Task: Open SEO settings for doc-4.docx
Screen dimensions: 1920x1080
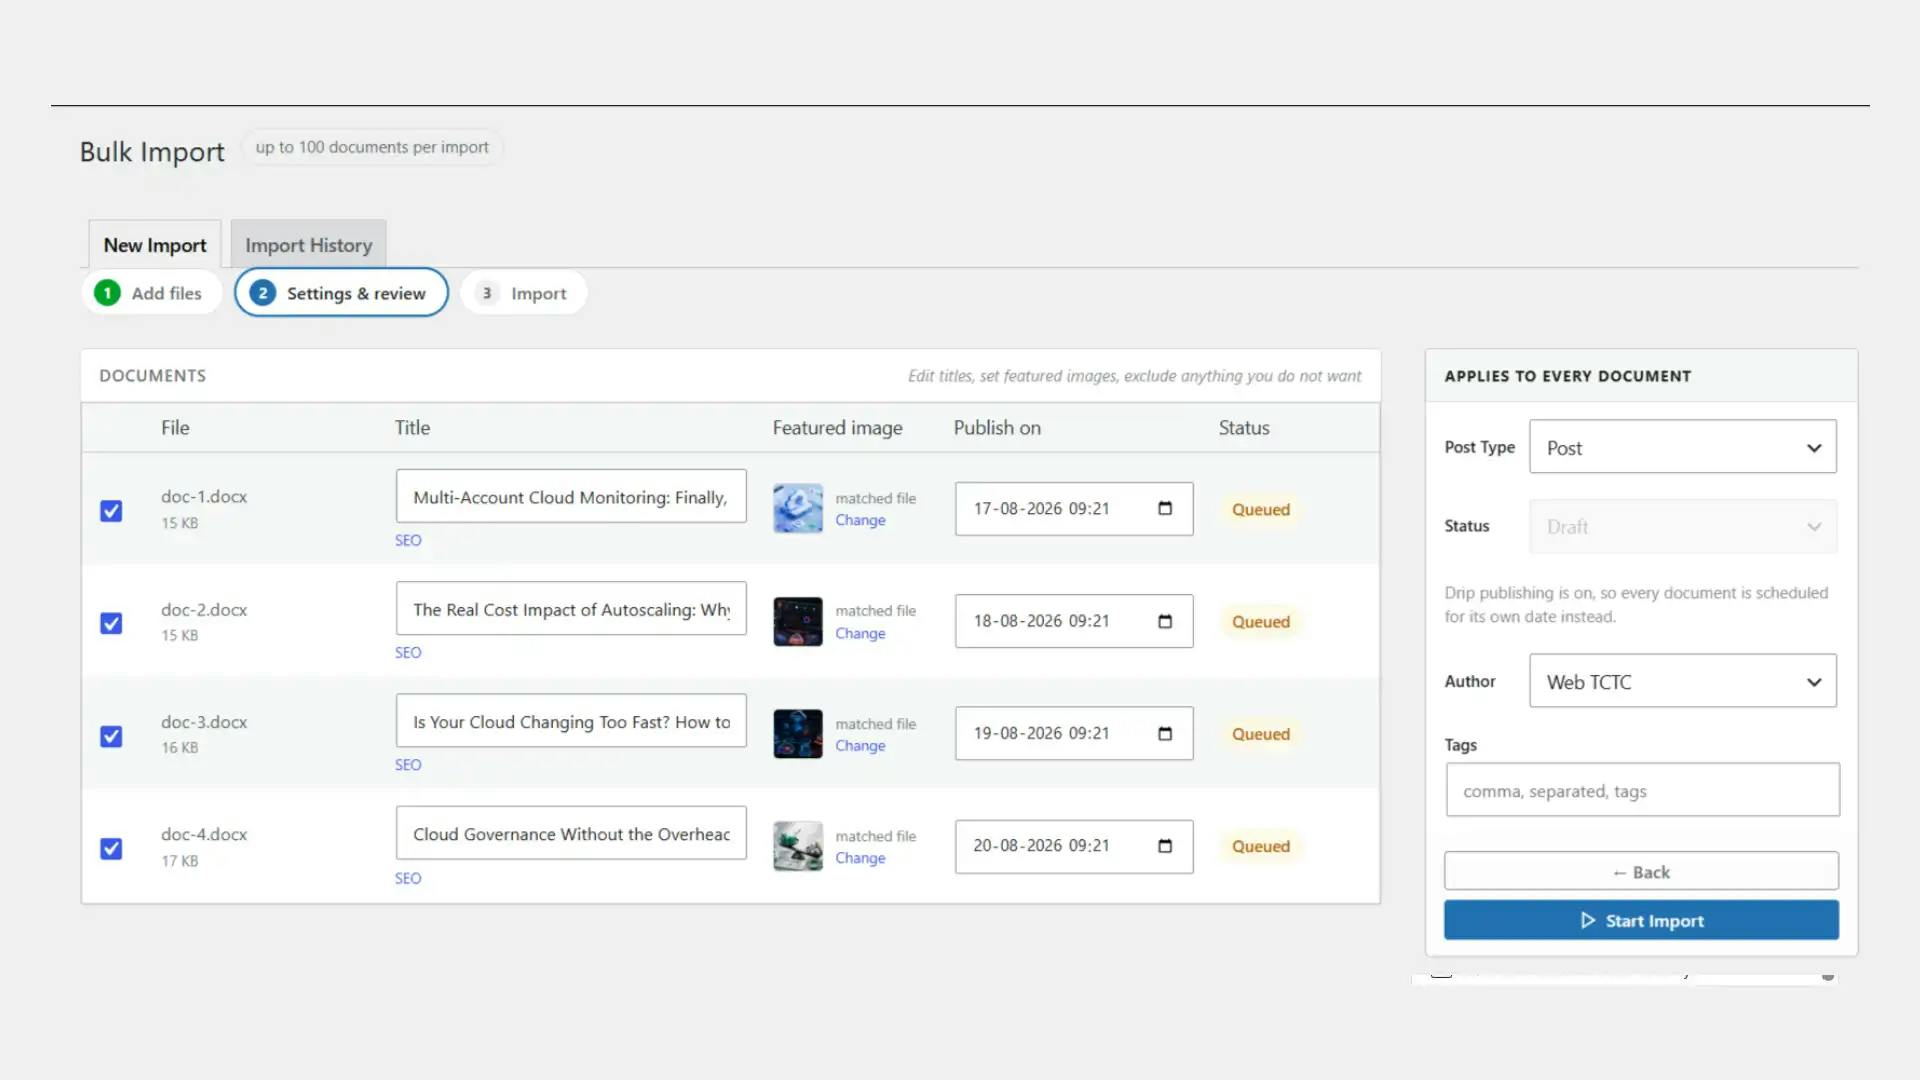Action: point(408,878)
